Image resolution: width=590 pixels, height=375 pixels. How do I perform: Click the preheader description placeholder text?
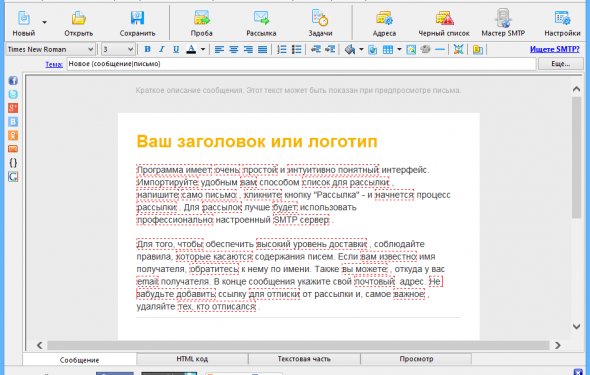point(298,90)
